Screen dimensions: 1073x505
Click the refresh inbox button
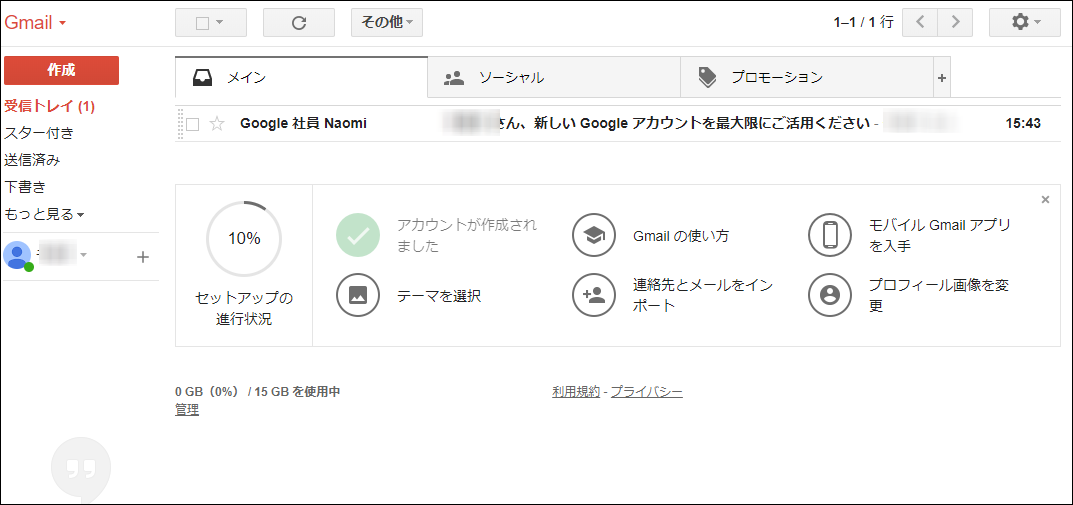click(298, 23)
